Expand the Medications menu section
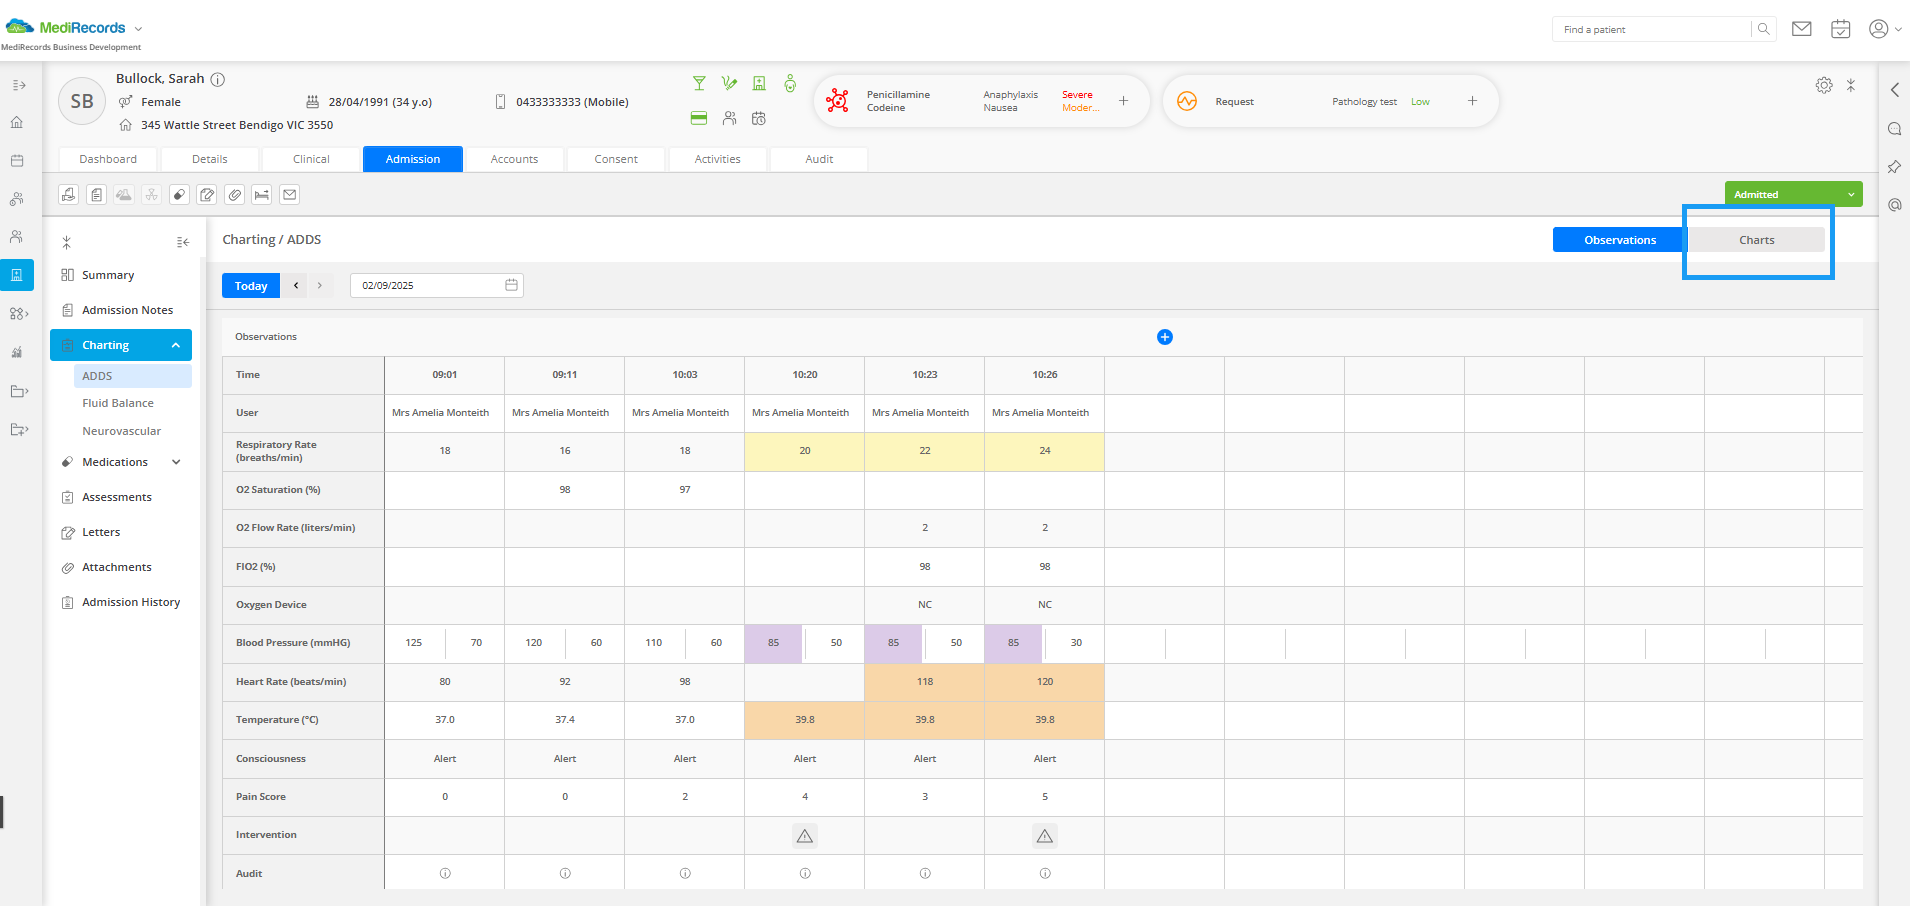The width and height of the screenshot is (1910, 906). pos(176,462)
